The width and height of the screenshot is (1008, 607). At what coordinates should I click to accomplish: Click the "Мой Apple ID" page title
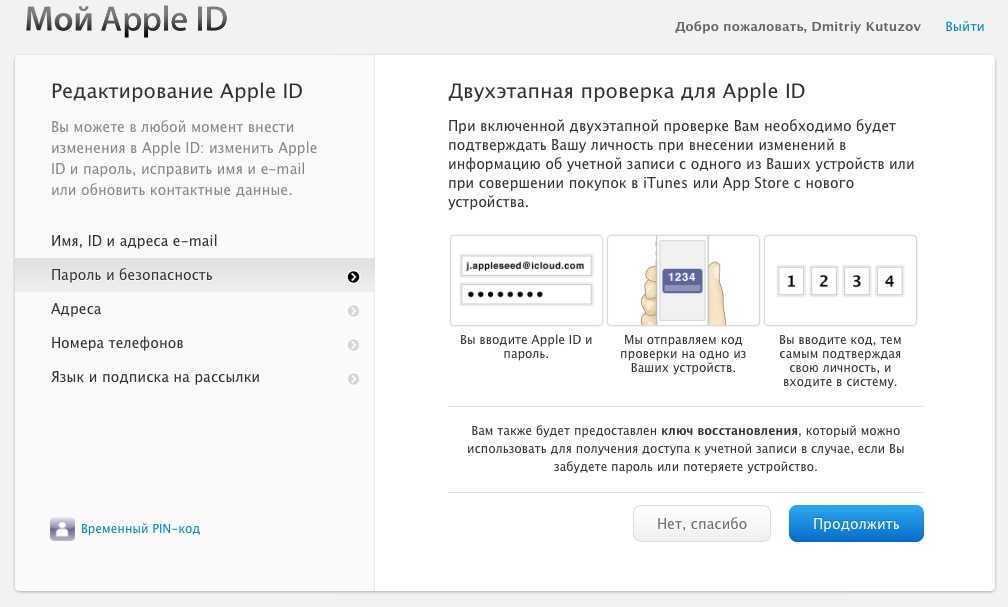coord(126,19)
